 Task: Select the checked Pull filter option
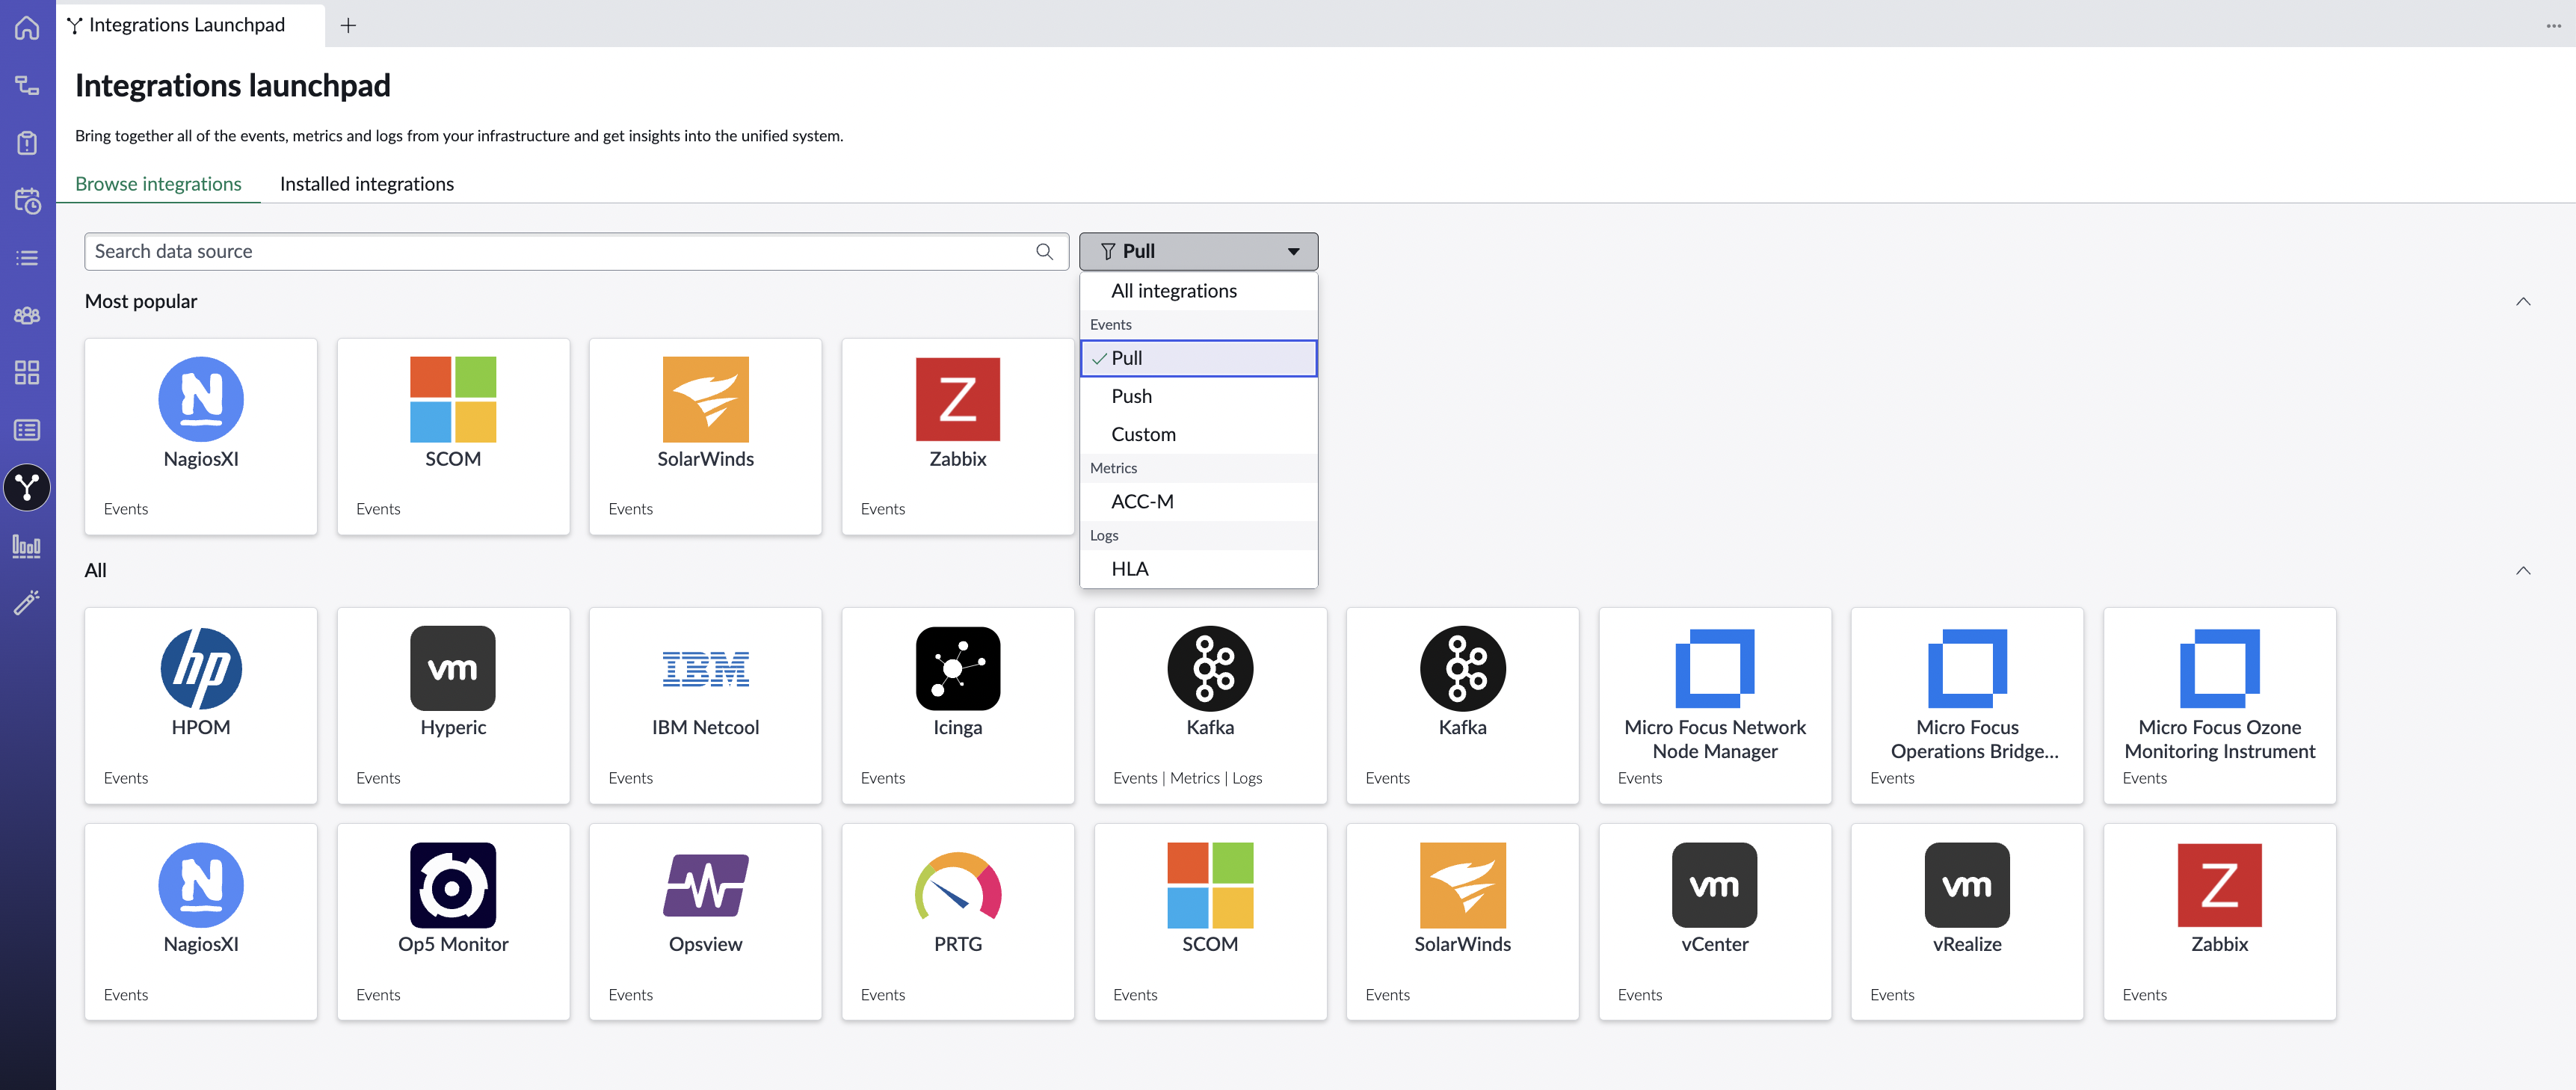click(1198, 358)
